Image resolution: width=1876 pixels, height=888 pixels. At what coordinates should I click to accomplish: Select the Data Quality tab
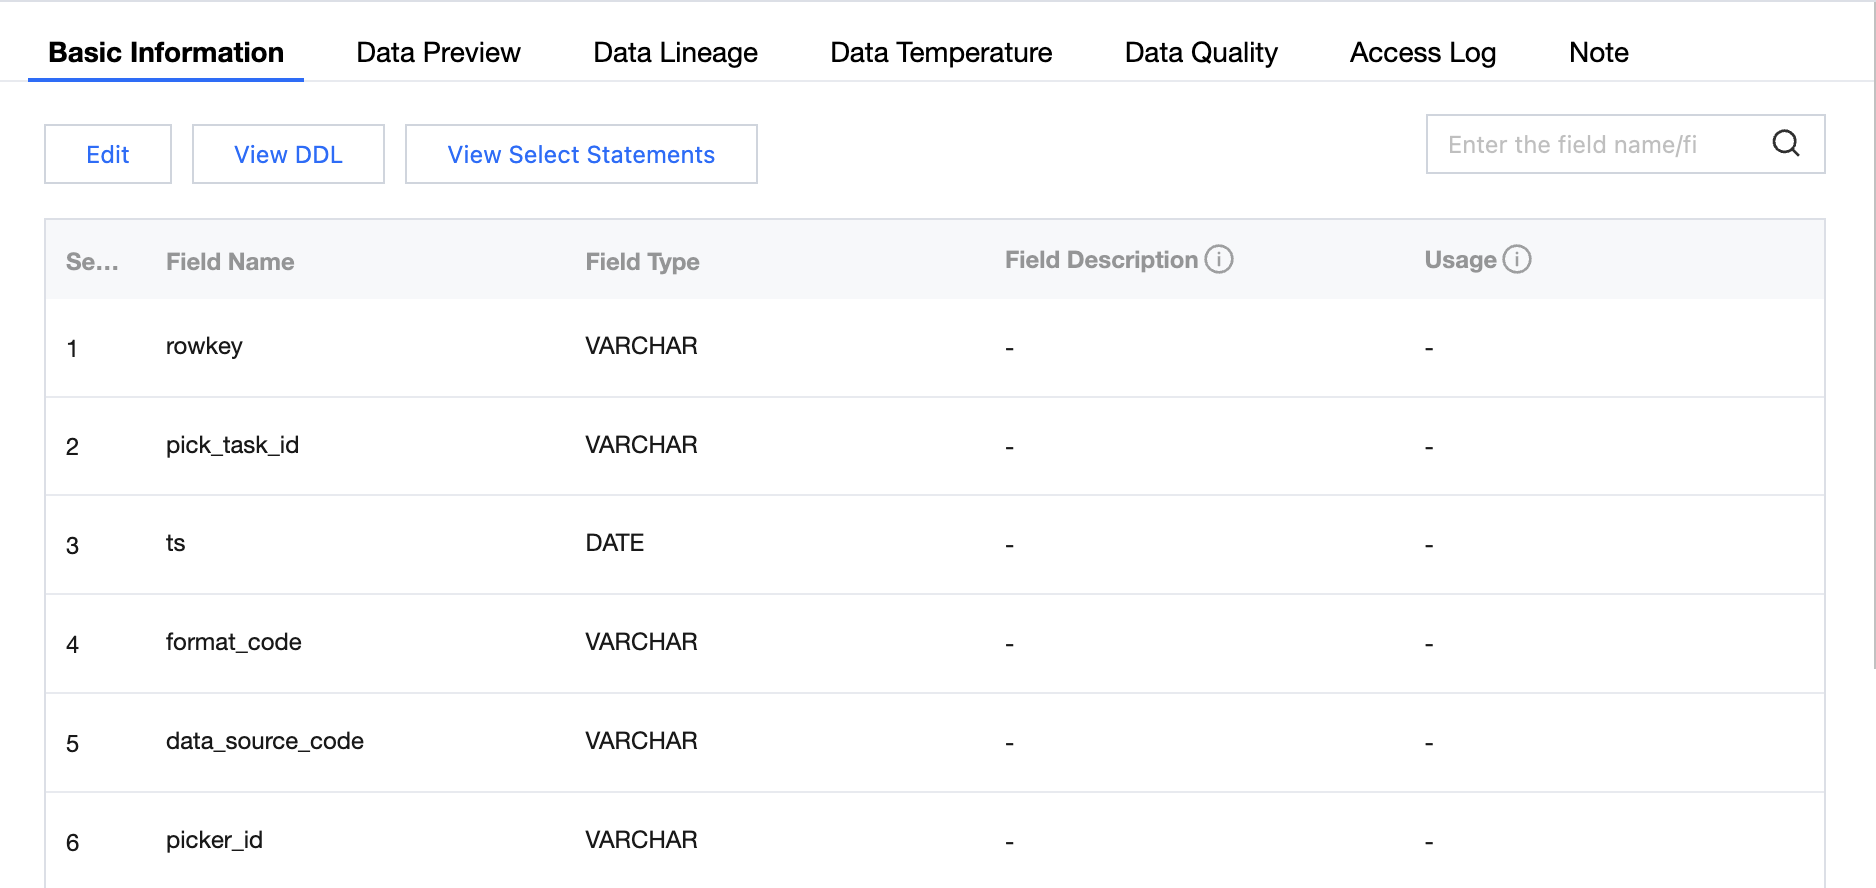click(x=1200, y=53)
